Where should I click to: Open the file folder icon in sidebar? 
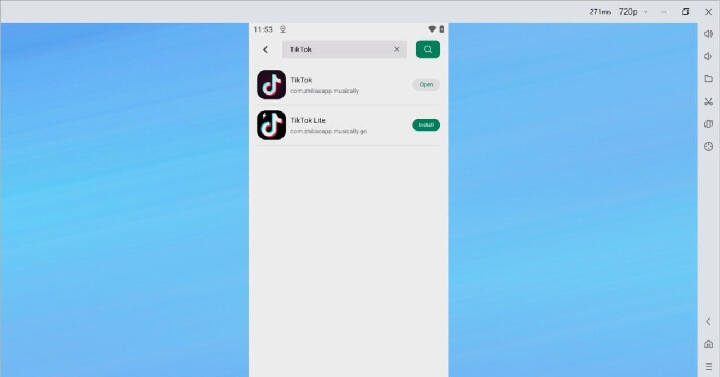point(709,79)
